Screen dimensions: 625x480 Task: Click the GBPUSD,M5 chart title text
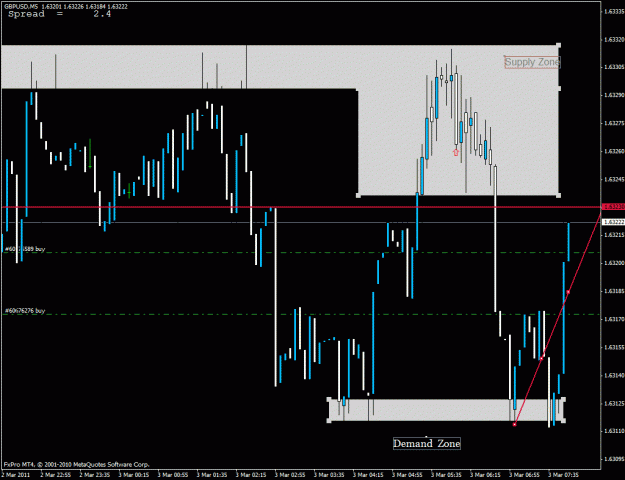pos(65,6)
